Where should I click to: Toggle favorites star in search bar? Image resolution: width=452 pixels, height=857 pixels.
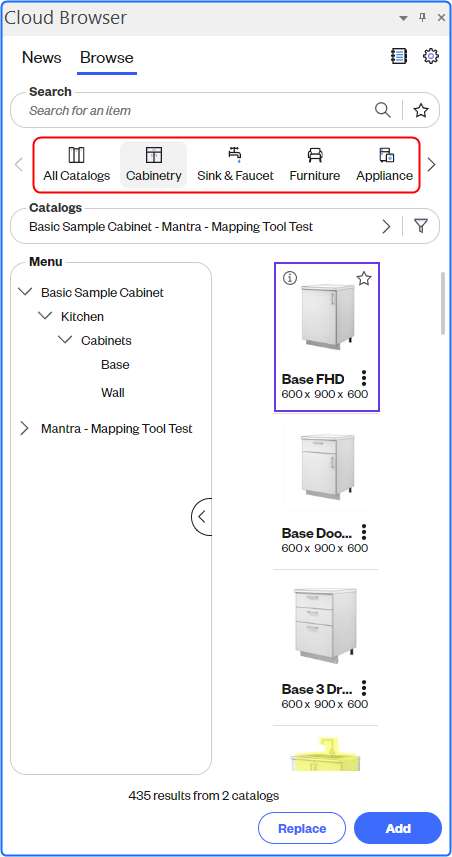click(420, 110)
